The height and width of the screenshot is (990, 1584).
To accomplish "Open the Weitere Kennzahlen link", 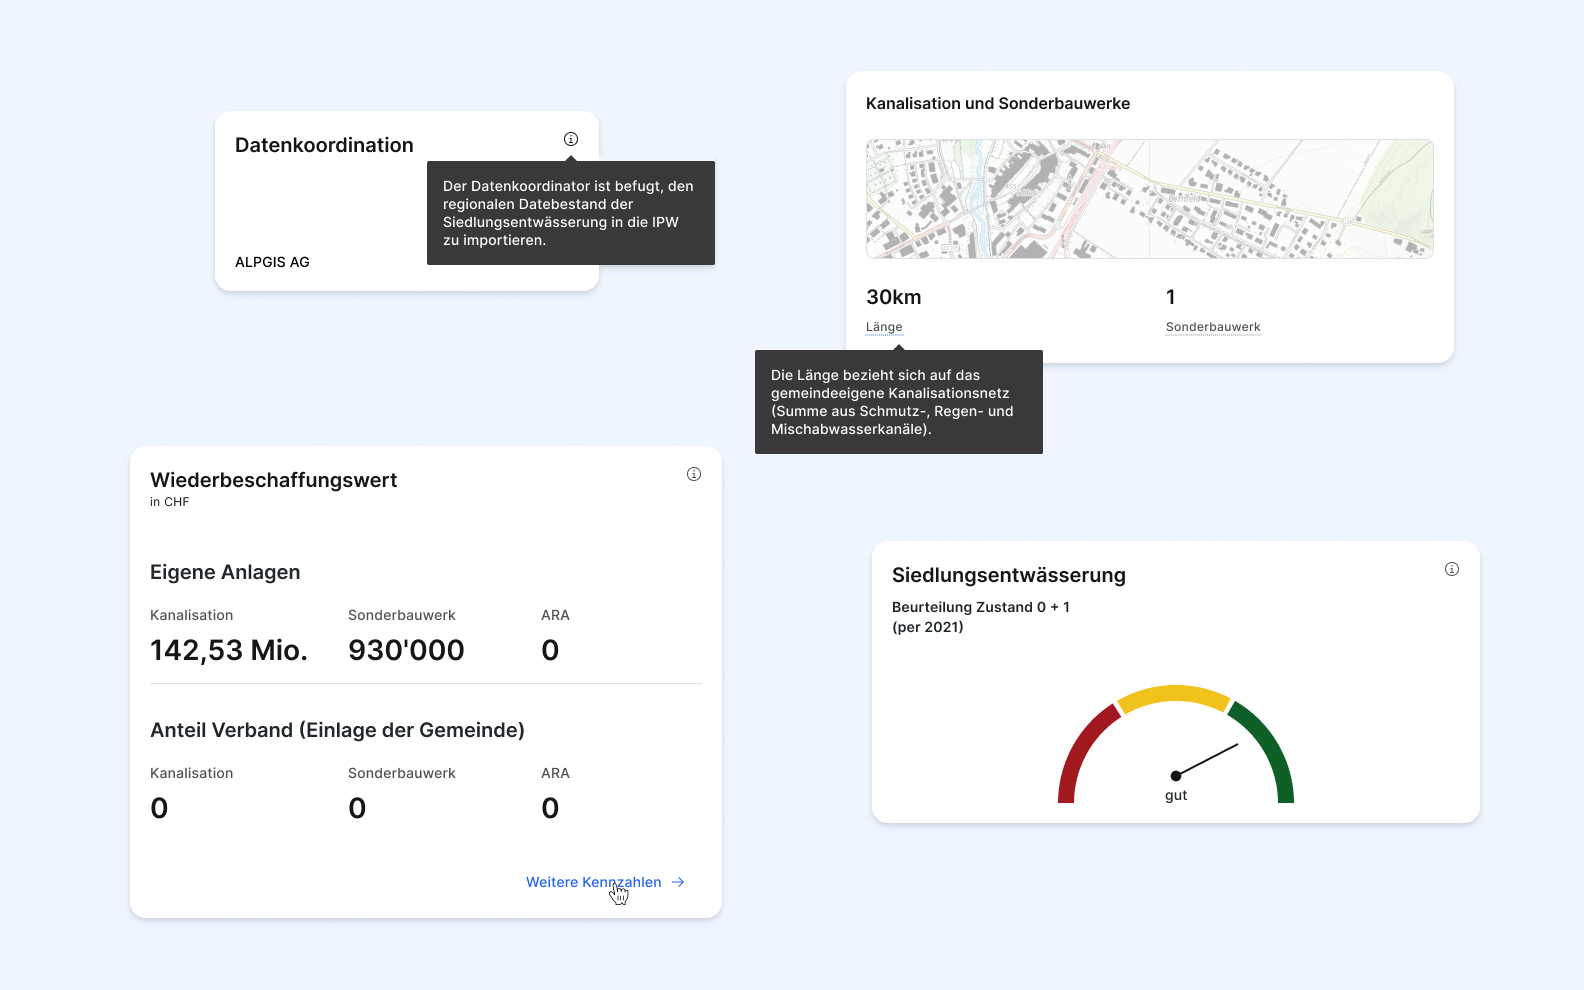I will tap(593, 882).
